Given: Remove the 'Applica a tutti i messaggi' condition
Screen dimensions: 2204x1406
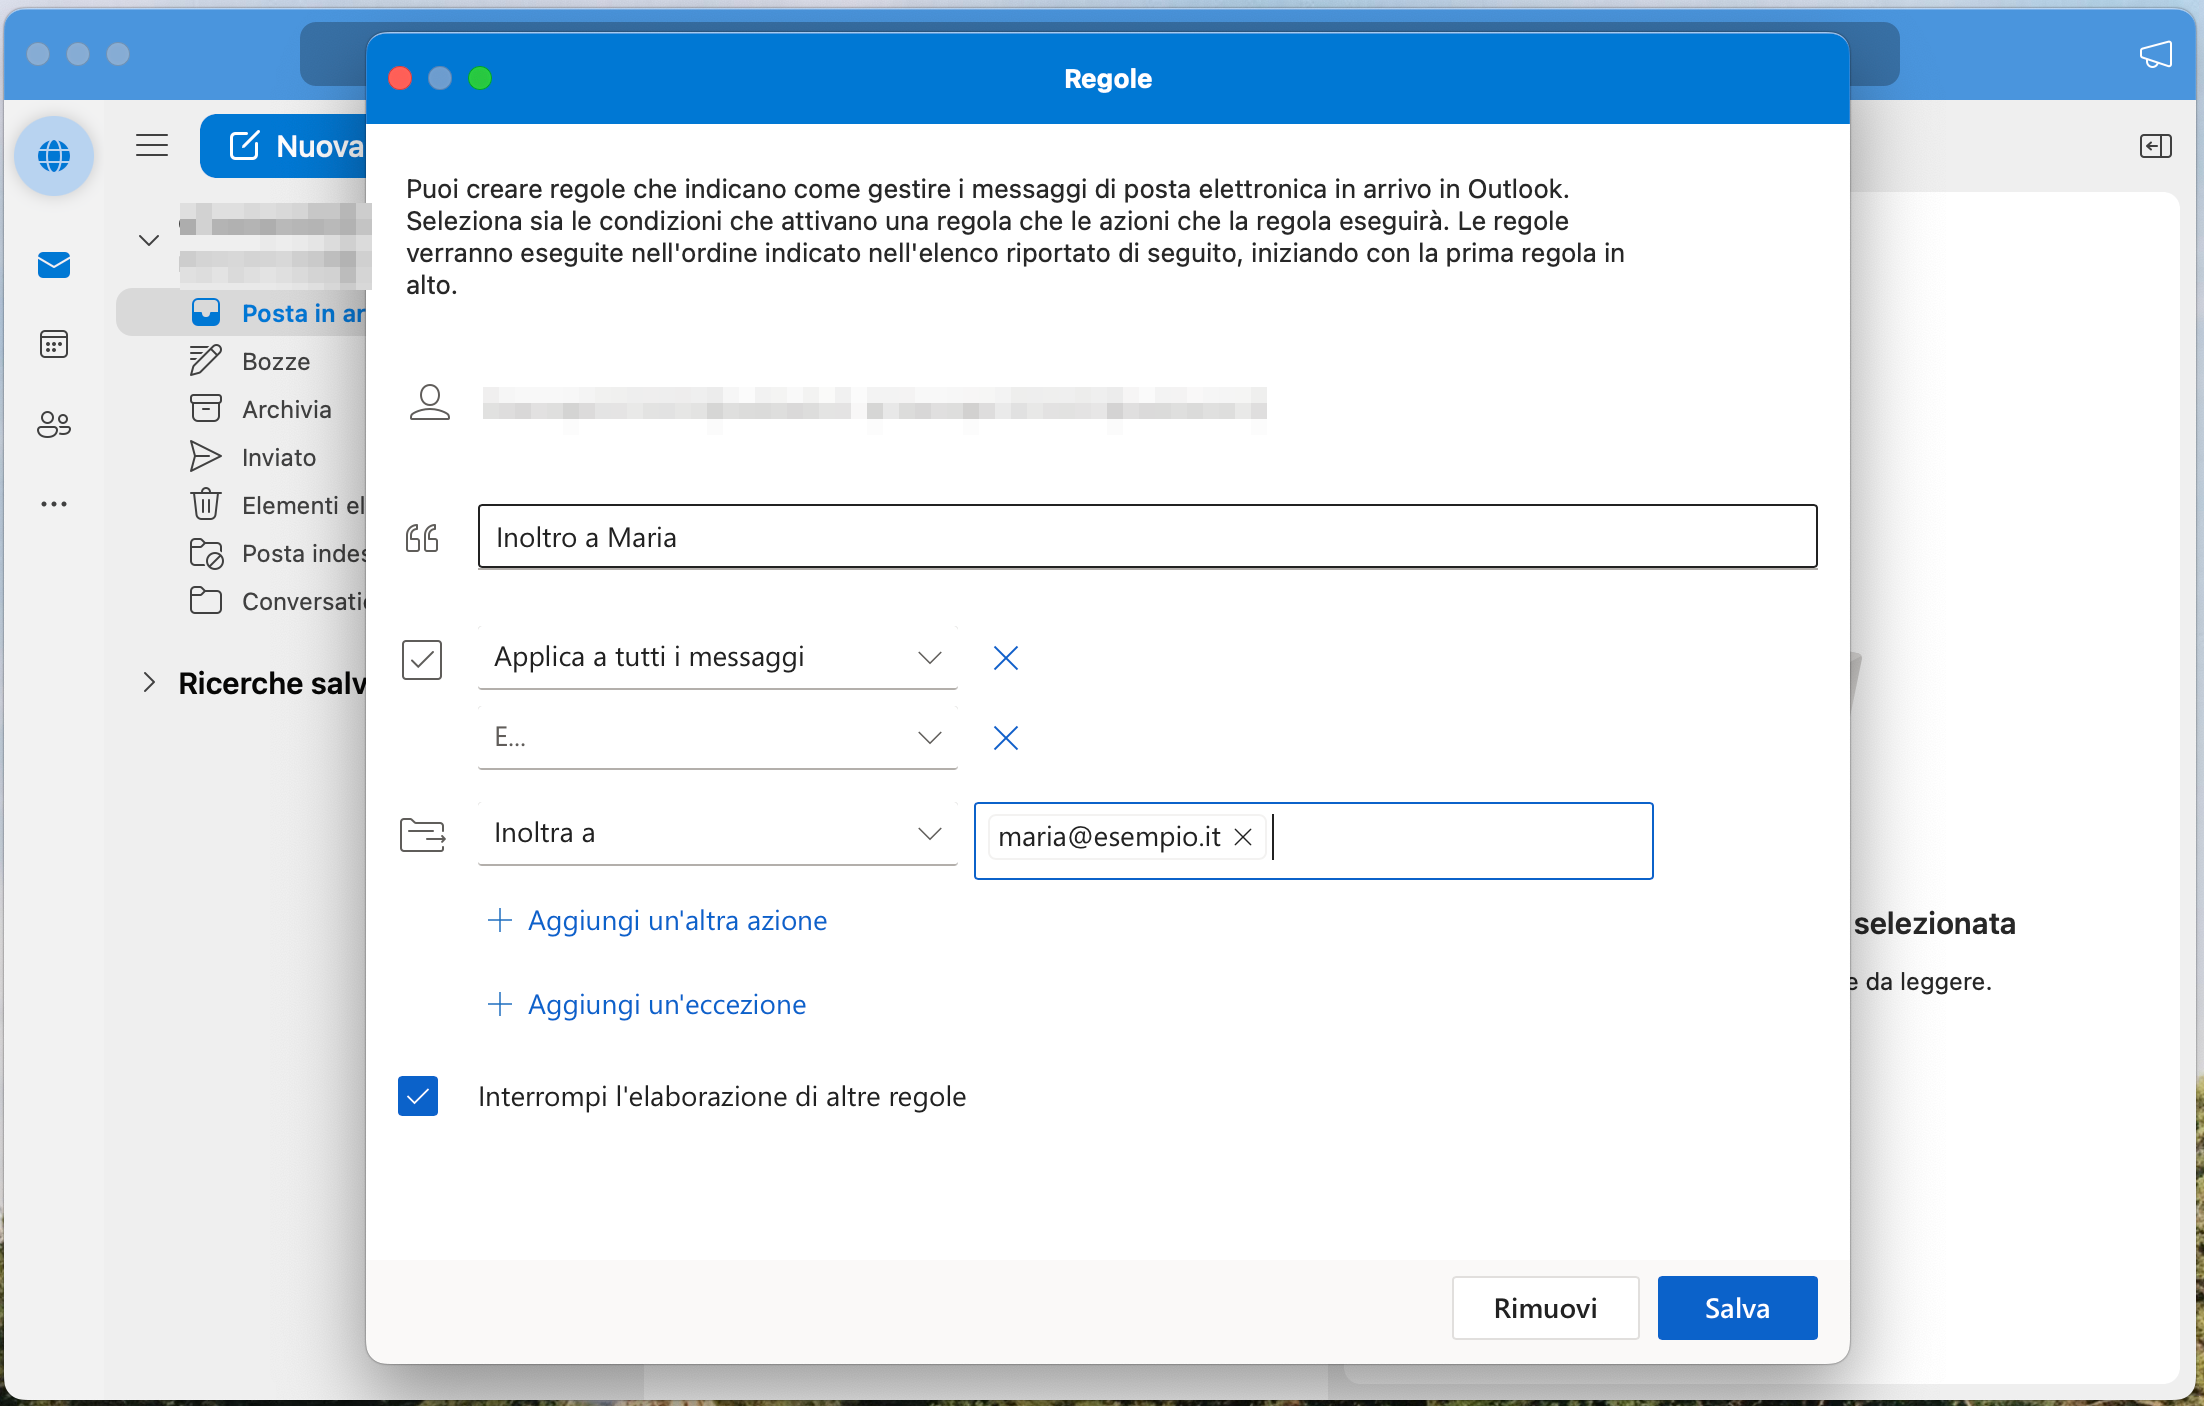Looking at the screenshot, I should (1006, 658).
